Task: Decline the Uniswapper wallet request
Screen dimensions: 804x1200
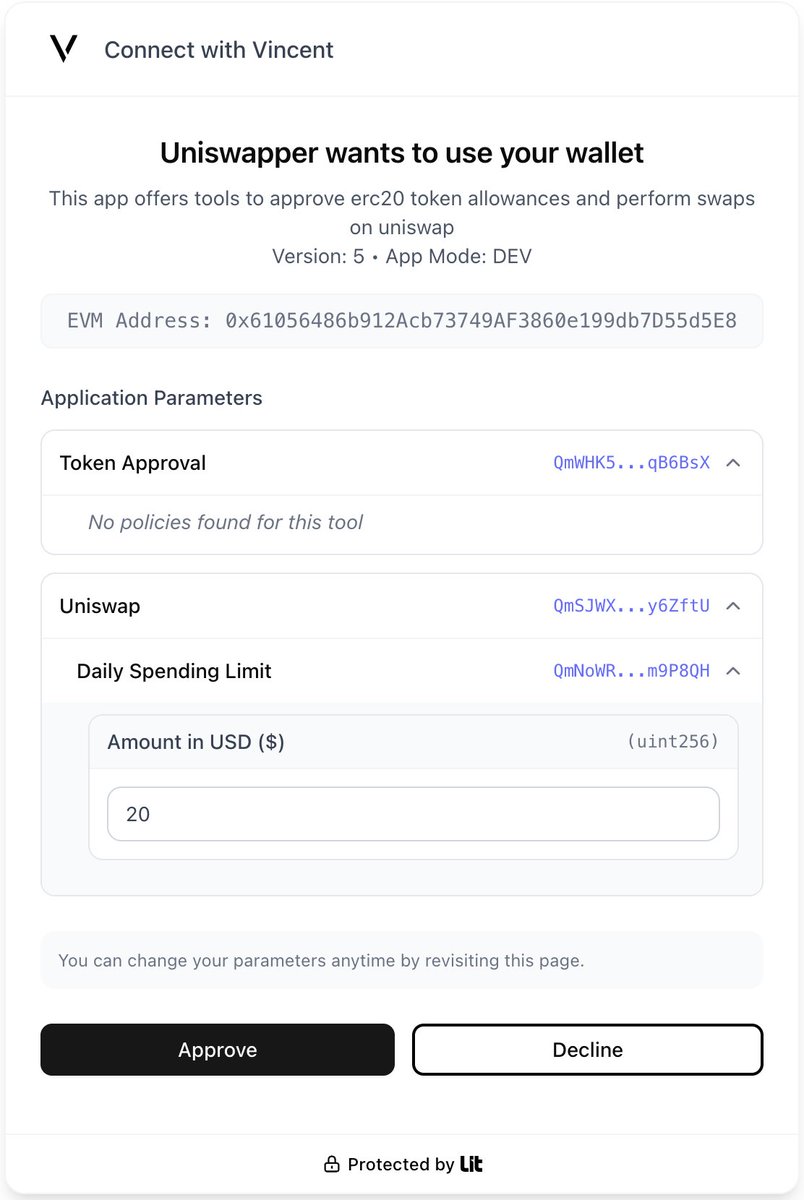Action: click(588, 1050)
